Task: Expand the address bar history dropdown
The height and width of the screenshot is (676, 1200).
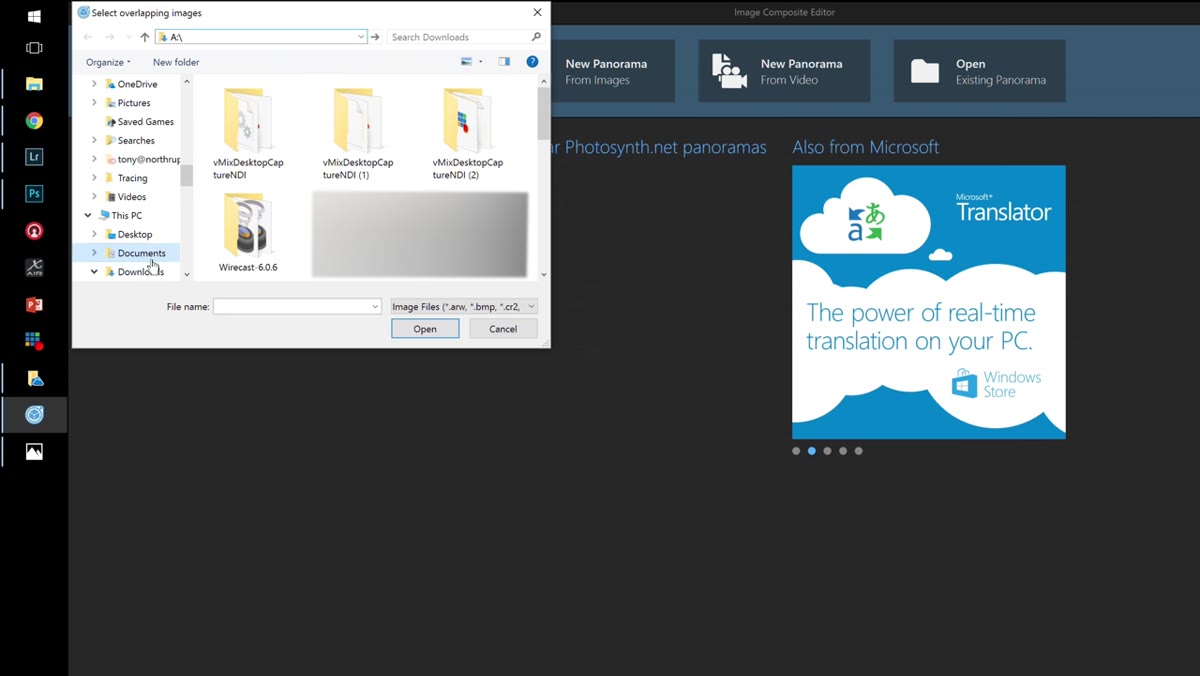Action: 361,37
